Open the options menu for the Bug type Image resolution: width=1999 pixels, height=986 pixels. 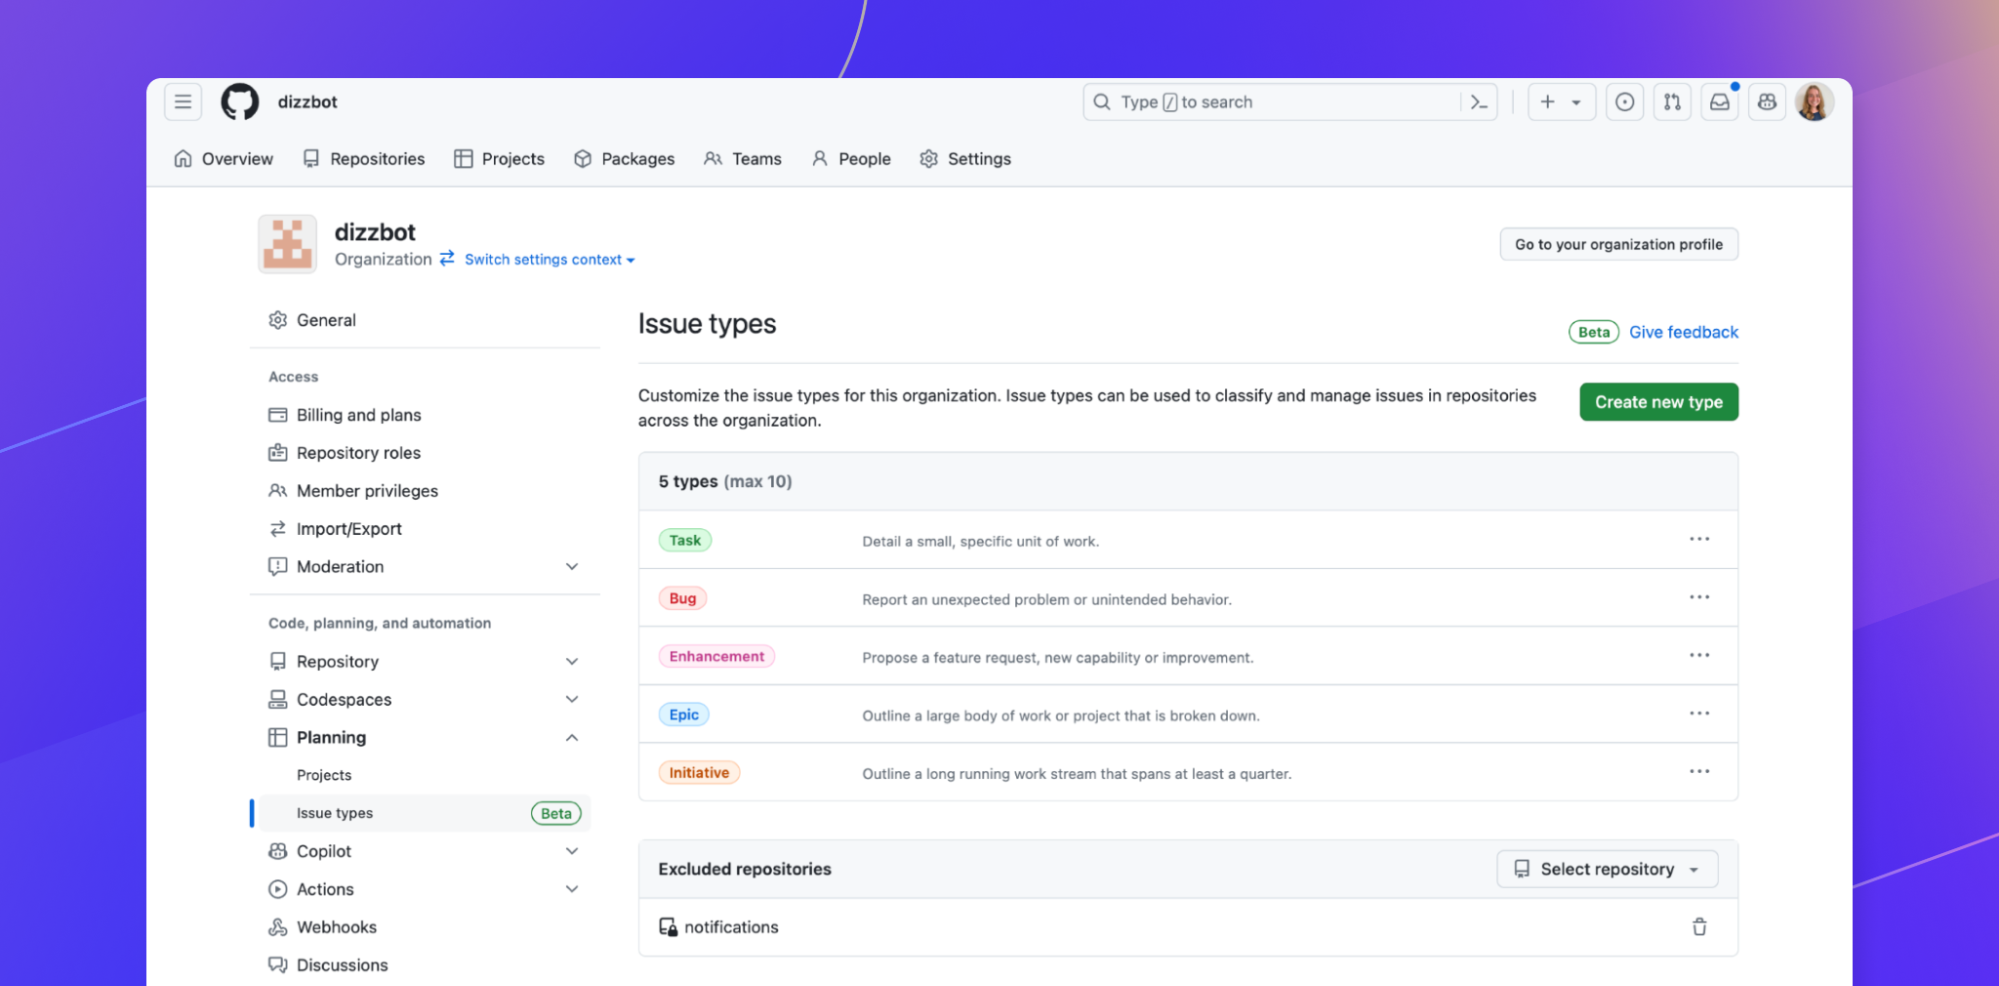tap(1699, 597)
